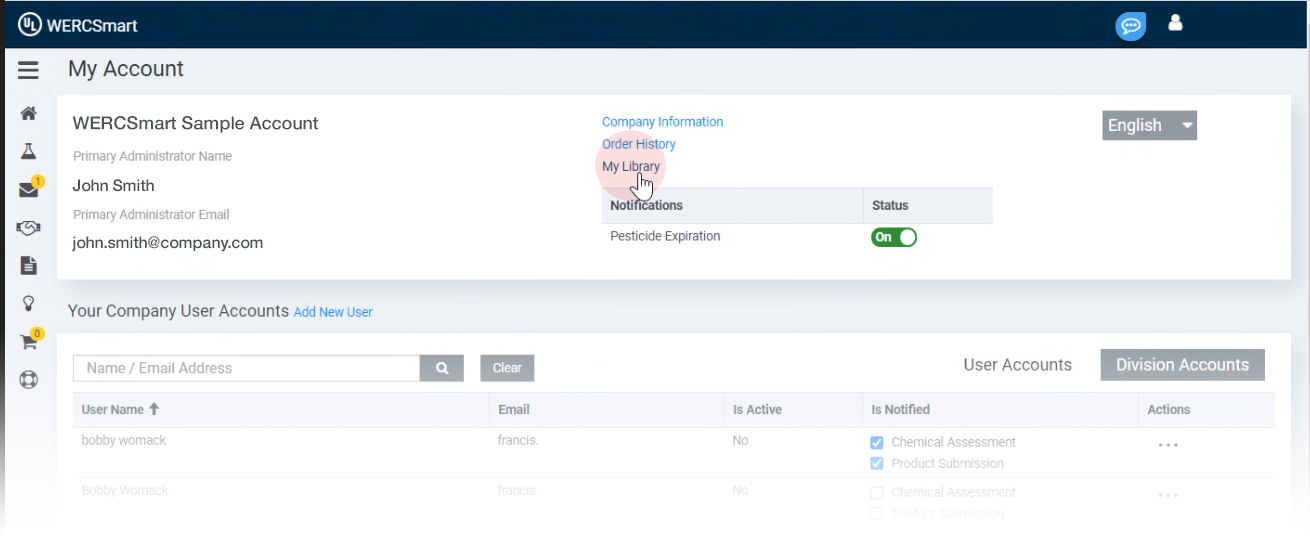Click the Notifications column header
1310x543 pixels.
(x=646, y=205)
